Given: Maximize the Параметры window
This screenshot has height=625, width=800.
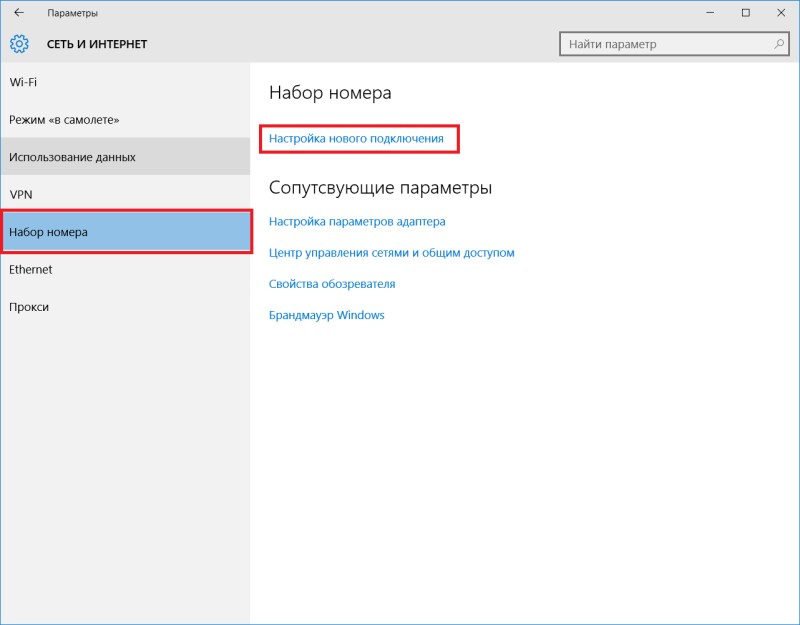Looking at the screenshot, I should [x=745, y=13].
